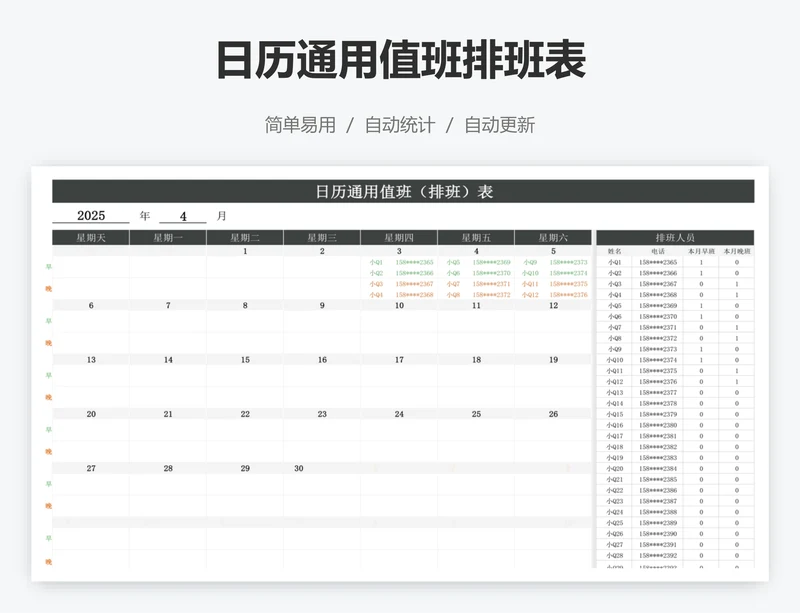Select the 排班人员 panel header
The height and width of the screenshot is (613, 800).
(x=675, y=237)
